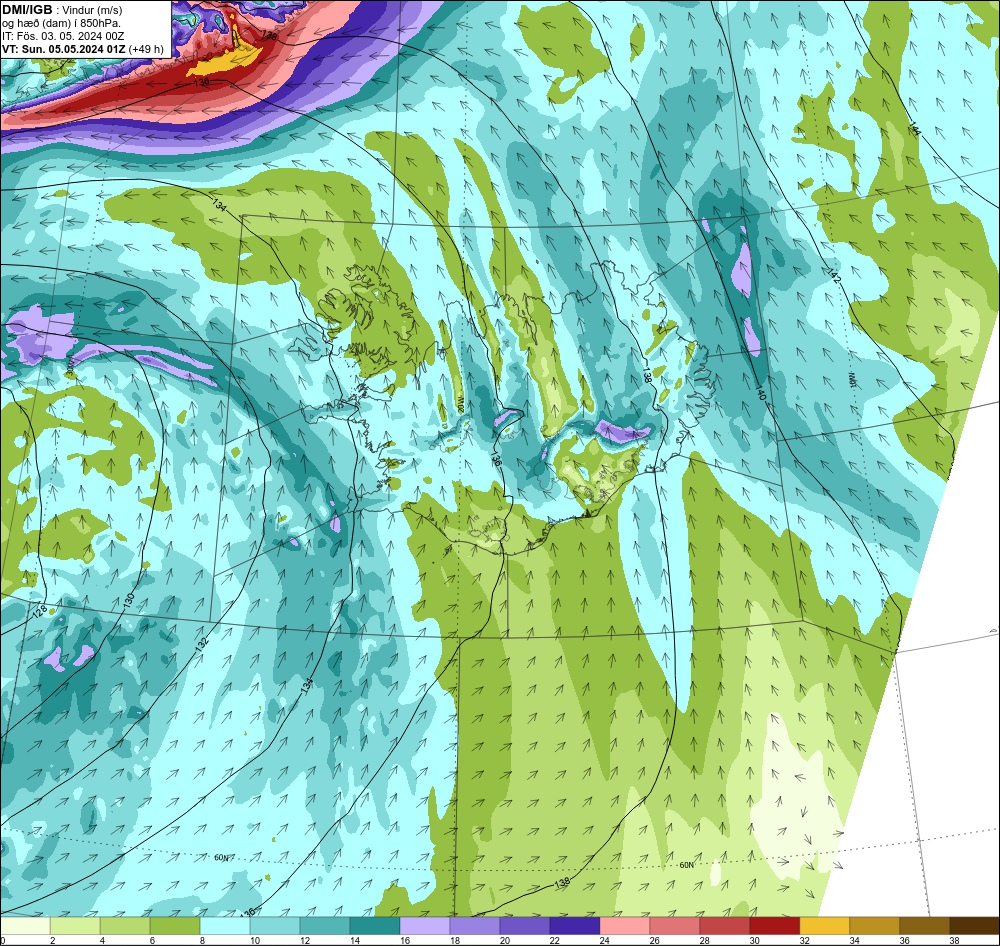Image resolution: width=1000 pixels, height=946 pixels.
Task: Click the title text 'DMI/IGB : Vindur (m/s)'
Action: [x=62, y=10]
